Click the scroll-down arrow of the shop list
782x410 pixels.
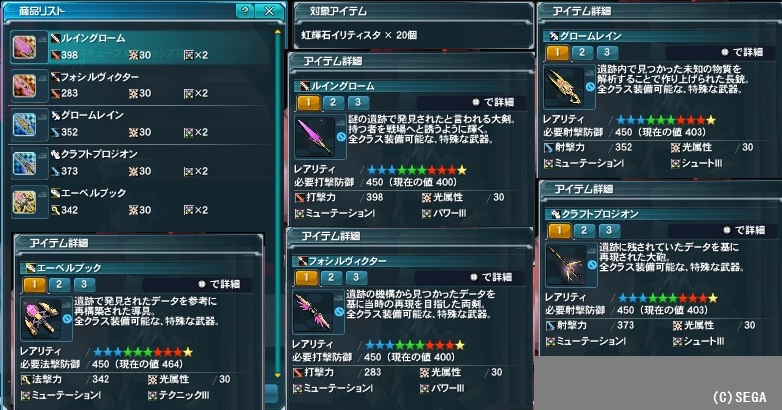pyautogui.click(x=278, y=375)
